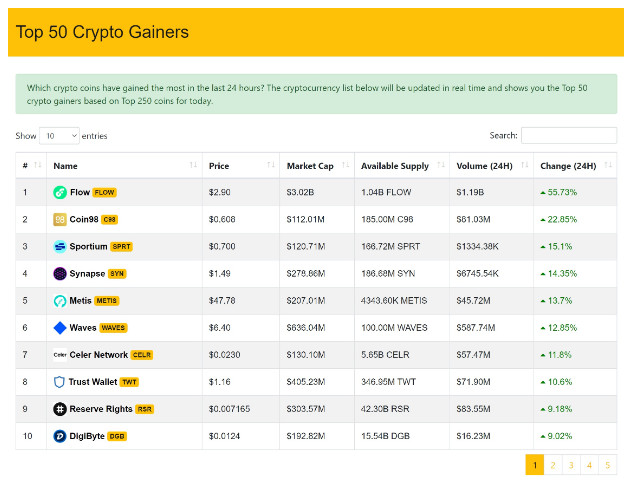Focus the Search input field
Screen dimensions: 632x482
569,135
